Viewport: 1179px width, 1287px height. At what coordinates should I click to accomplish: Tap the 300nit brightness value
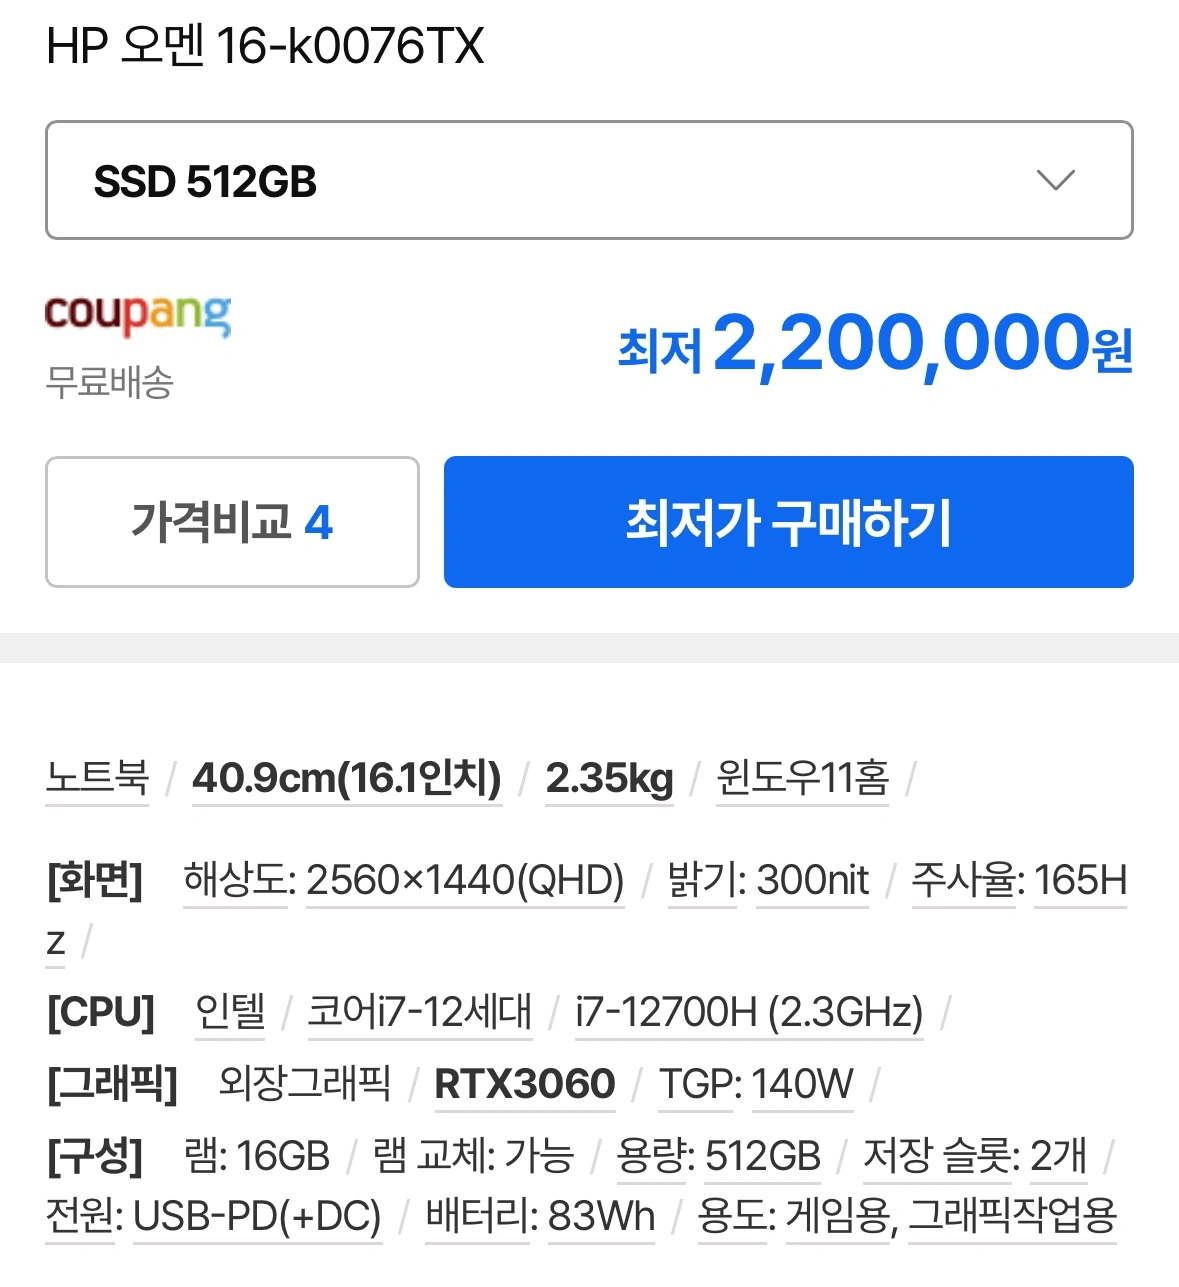(x=813, y=881)
